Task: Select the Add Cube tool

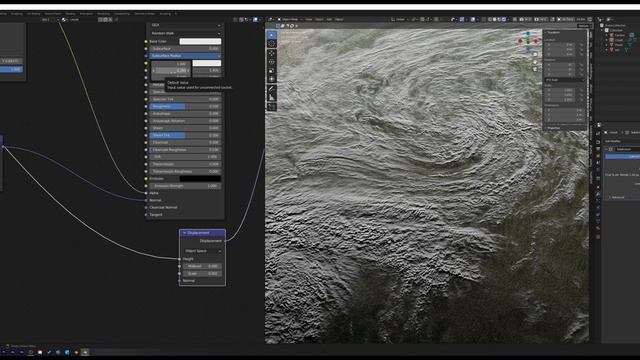Action: point(271,107)
